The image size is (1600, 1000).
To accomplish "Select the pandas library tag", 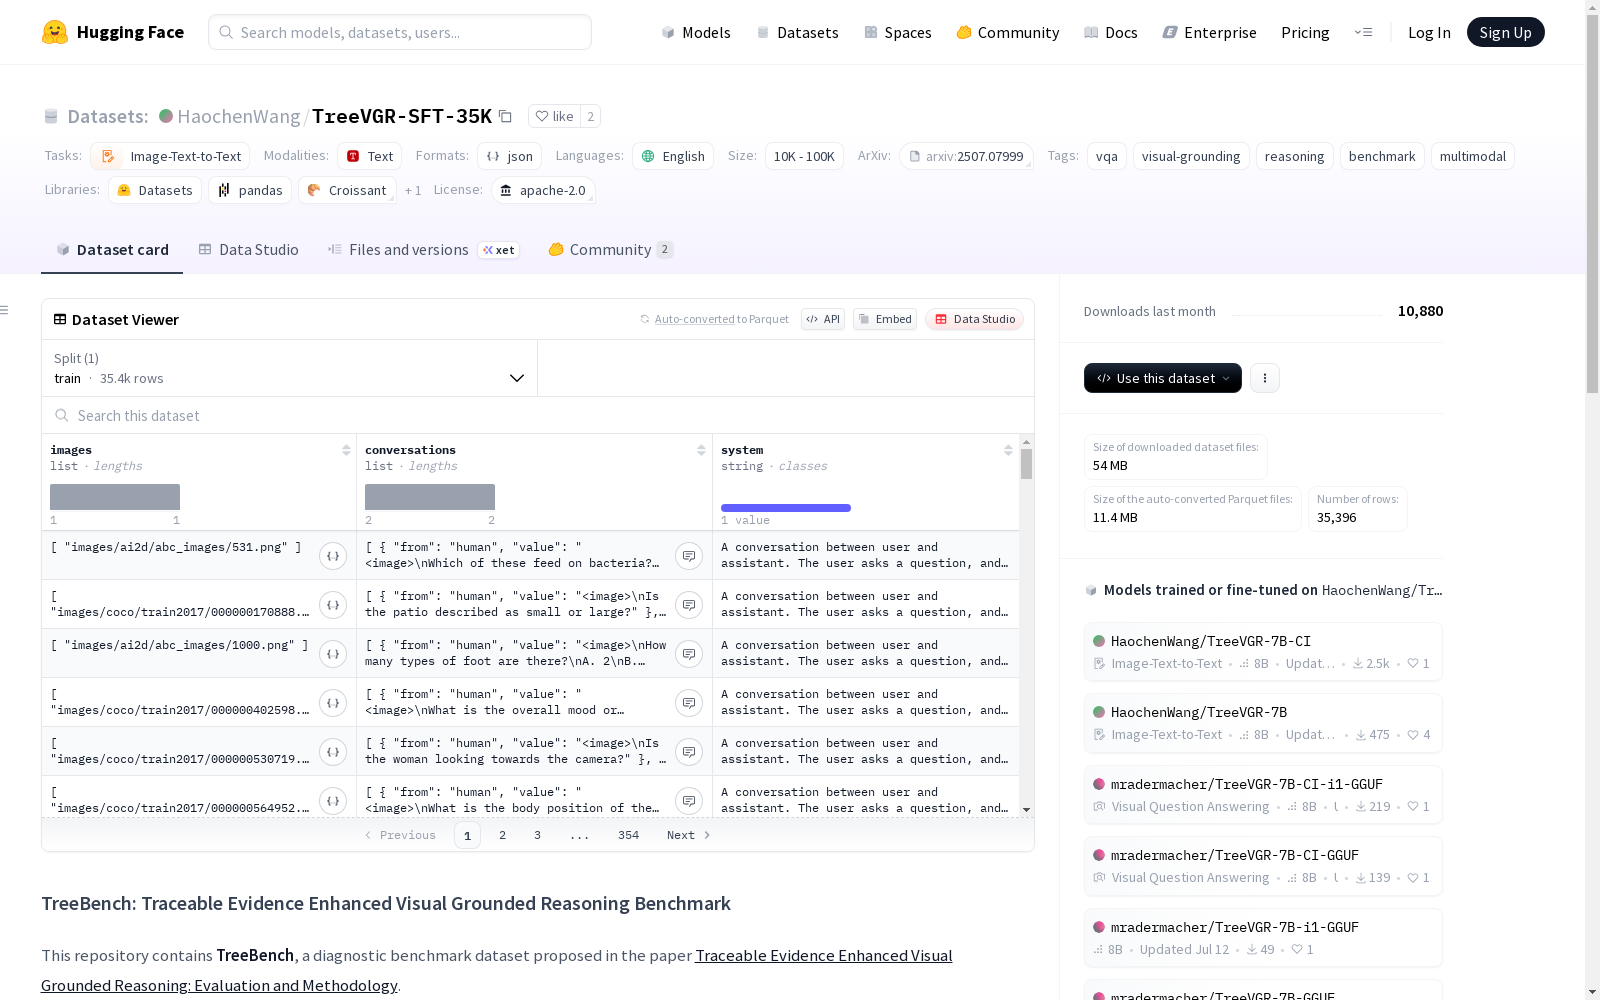I will point(250,190).
